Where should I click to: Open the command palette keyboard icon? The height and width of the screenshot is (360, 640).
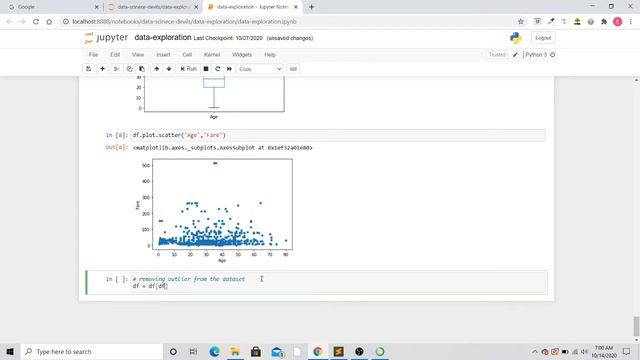click(x=293, y=69)
